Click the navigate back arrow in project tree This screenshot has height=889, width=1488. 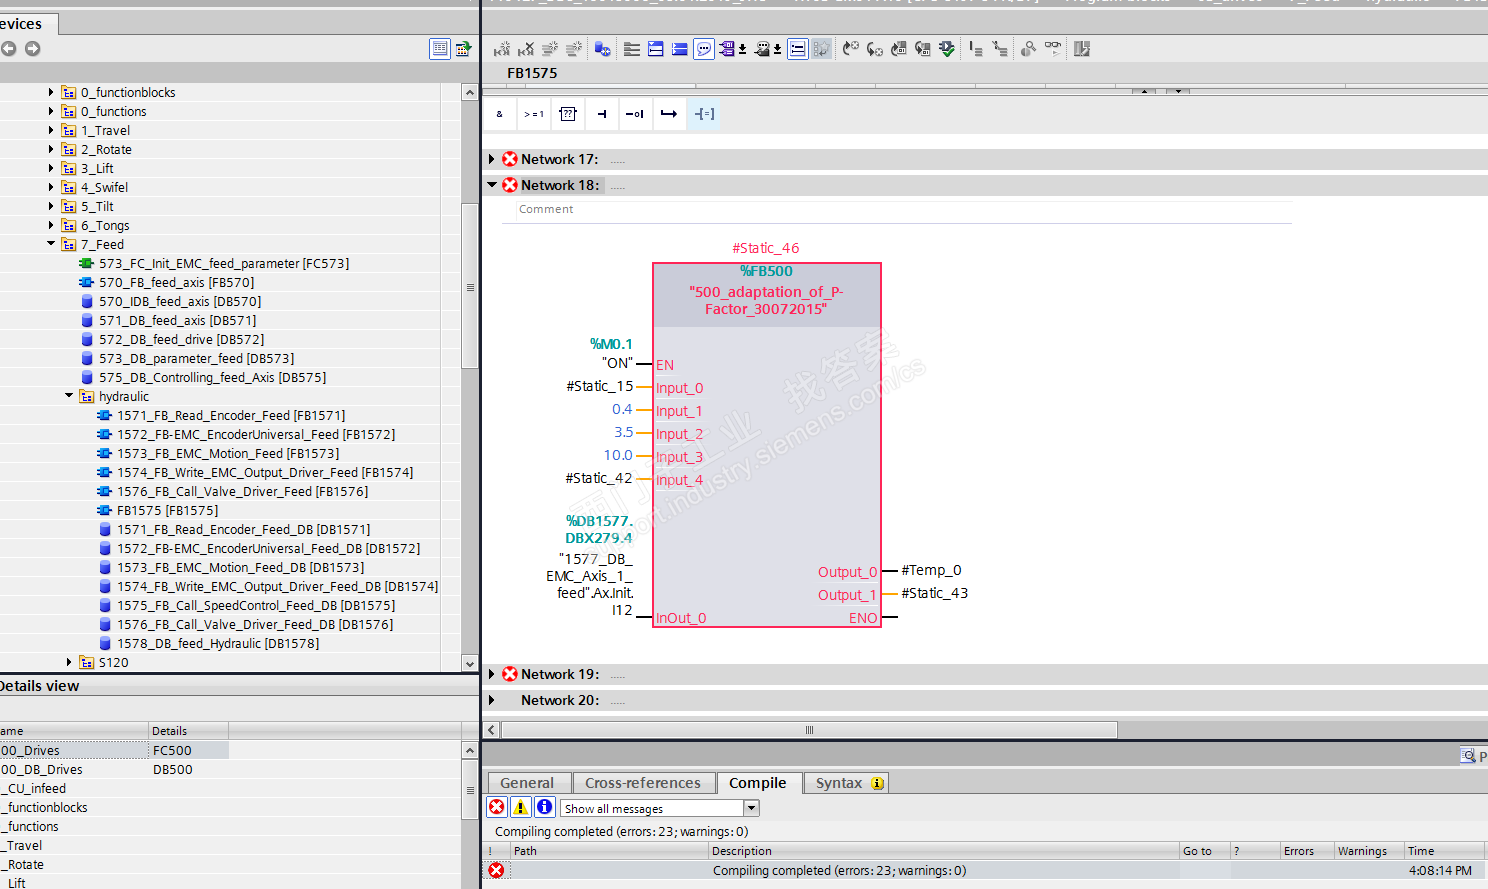click(x=9, y=49)
